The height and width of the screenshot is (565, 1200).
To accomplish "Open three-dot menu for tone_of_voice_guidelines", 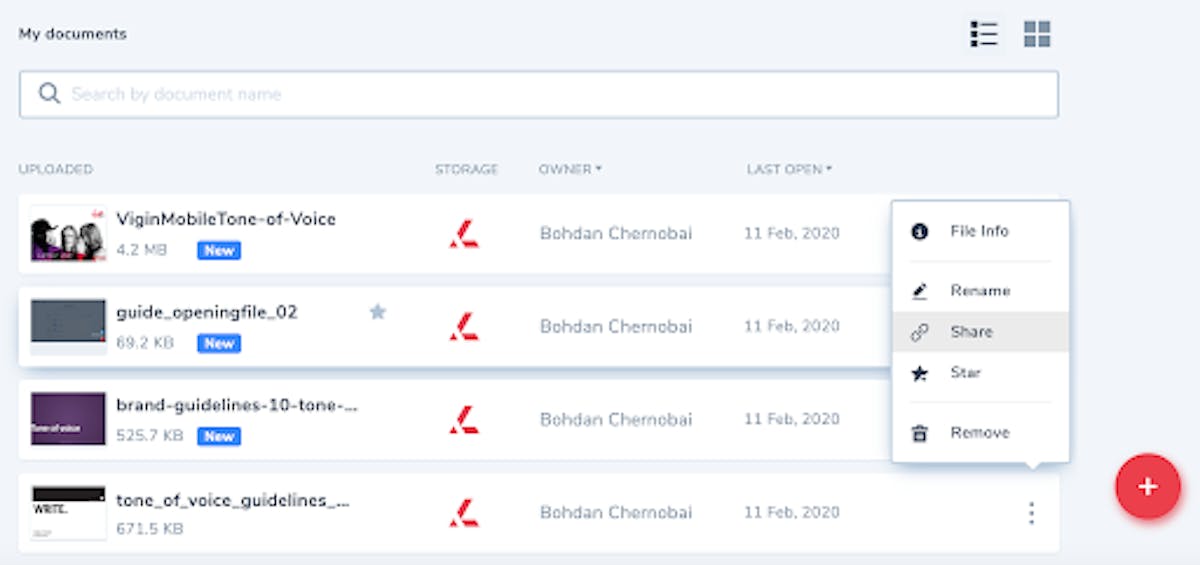I will 1031,513.
